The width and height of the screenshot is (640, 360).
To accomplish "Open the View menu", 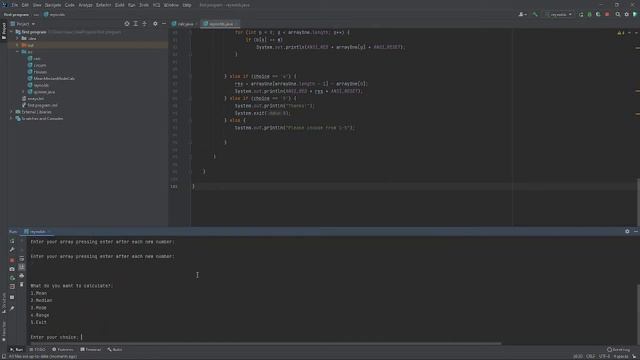I will (37, 5).
